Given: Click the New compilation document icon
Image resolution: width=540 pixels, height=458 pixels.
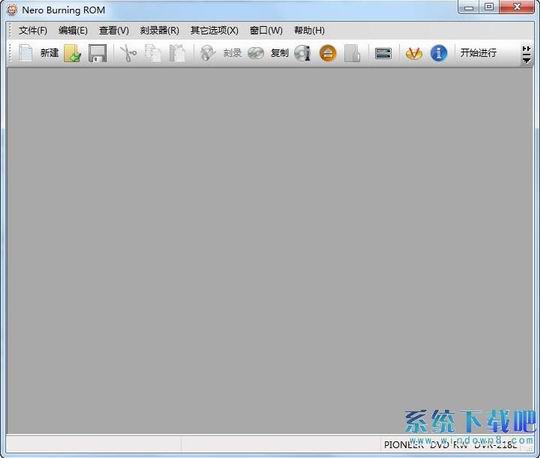Looking at the screenshot, I should (26, 53).
